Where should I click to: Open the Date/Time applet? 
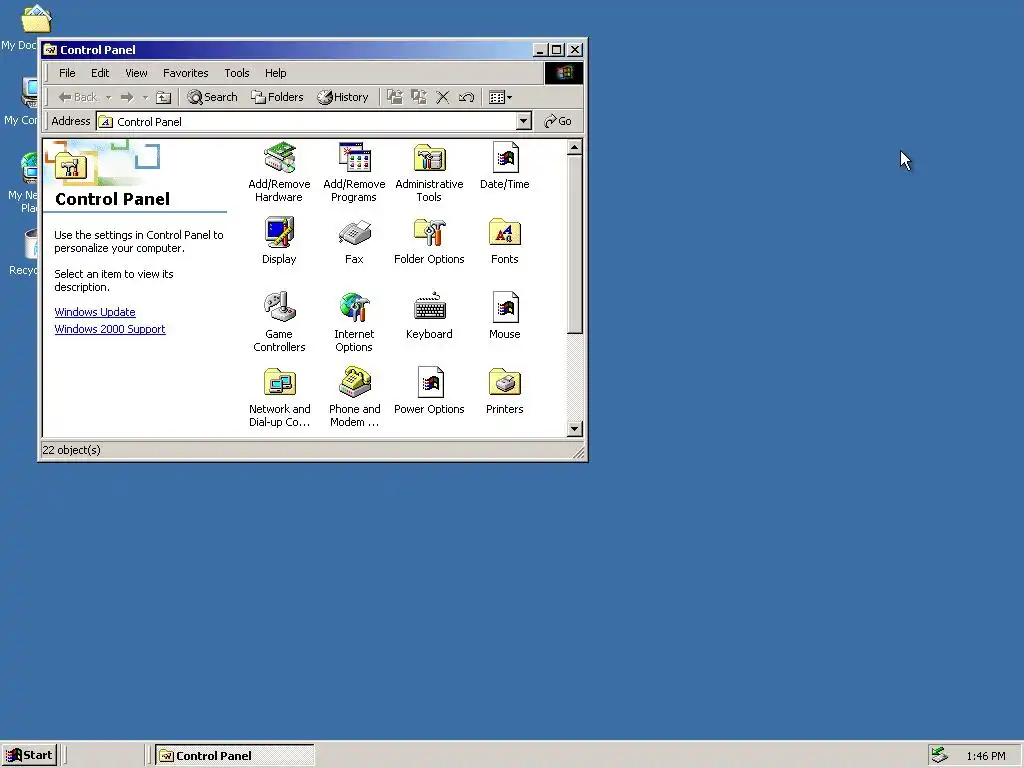coord(504,167)
